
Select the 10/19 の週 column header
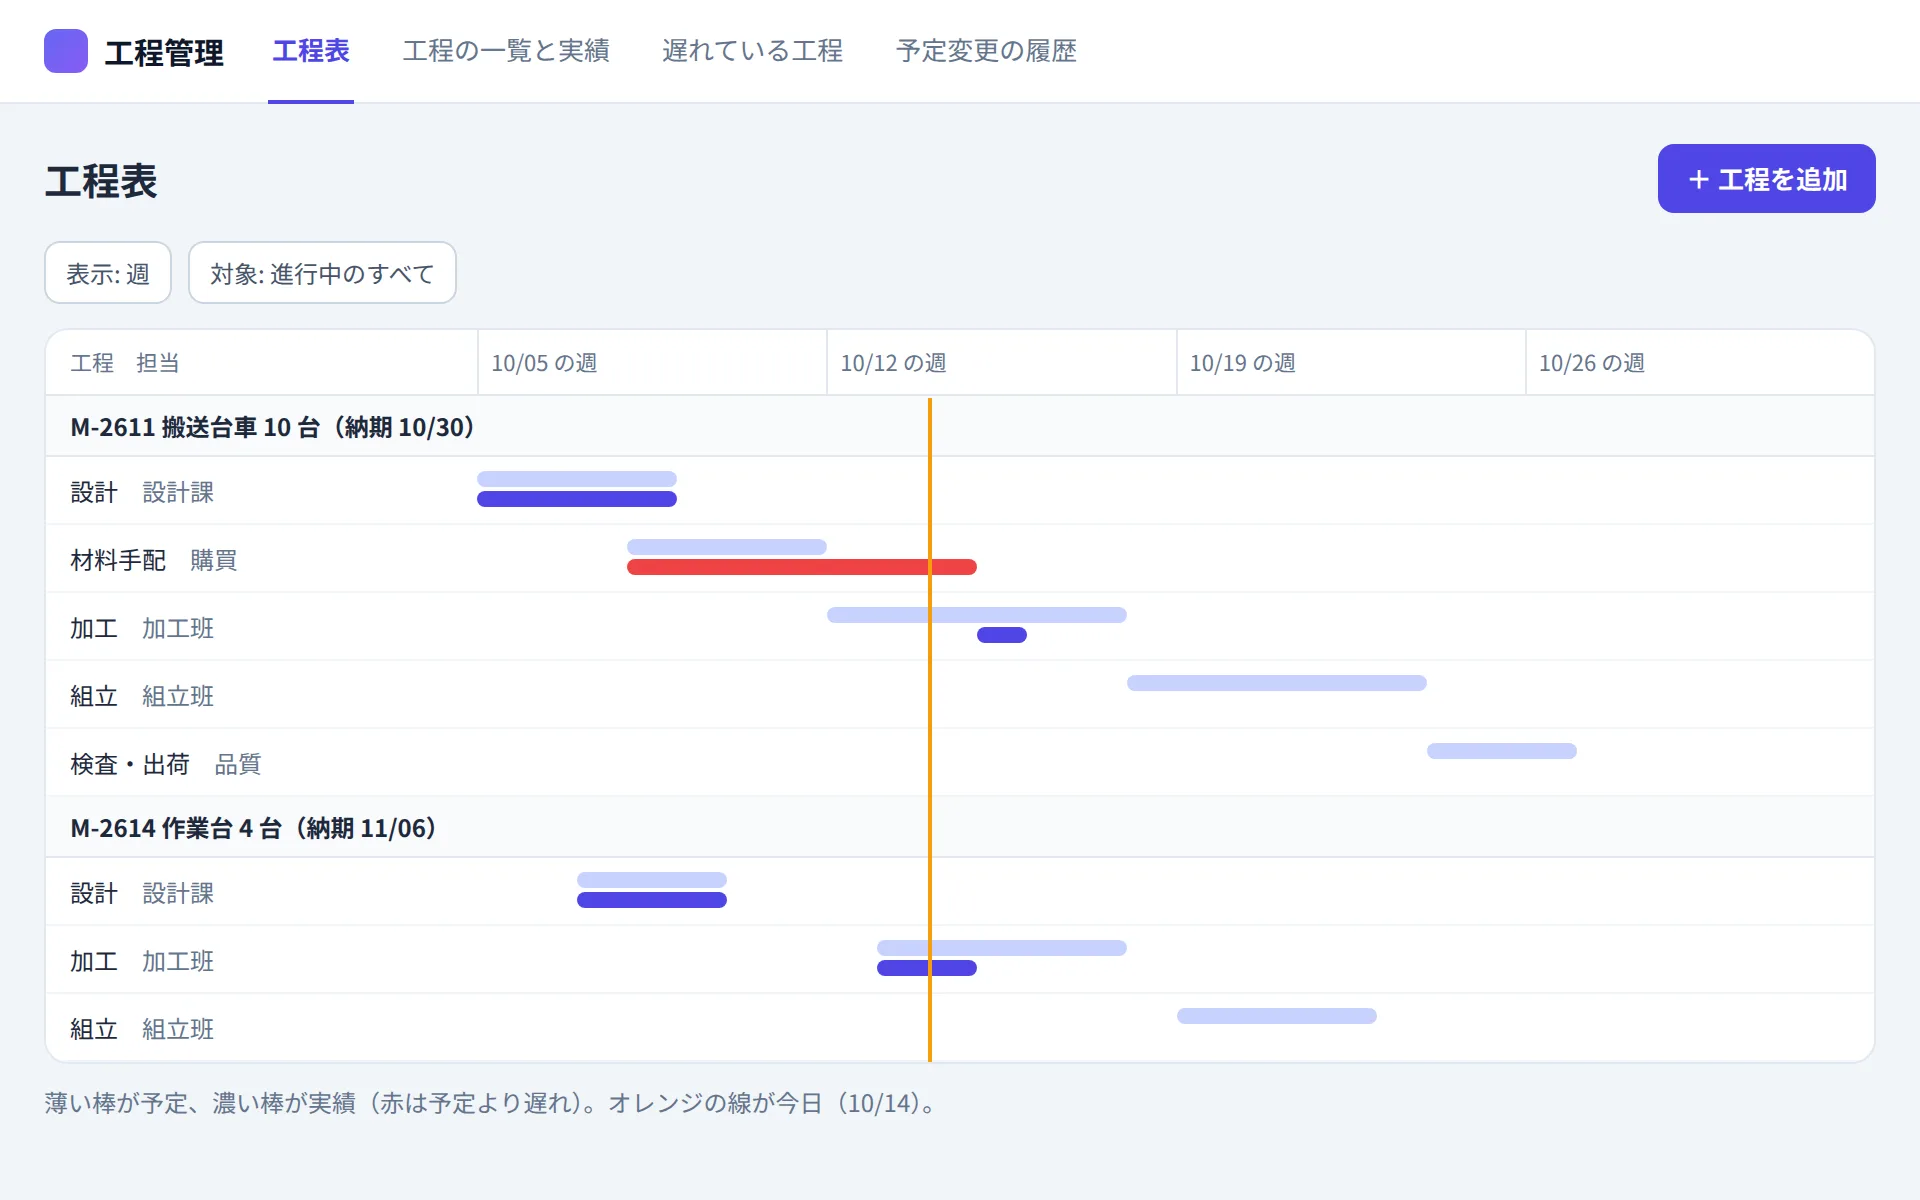pyautogui.click(x=1351, y=363)
